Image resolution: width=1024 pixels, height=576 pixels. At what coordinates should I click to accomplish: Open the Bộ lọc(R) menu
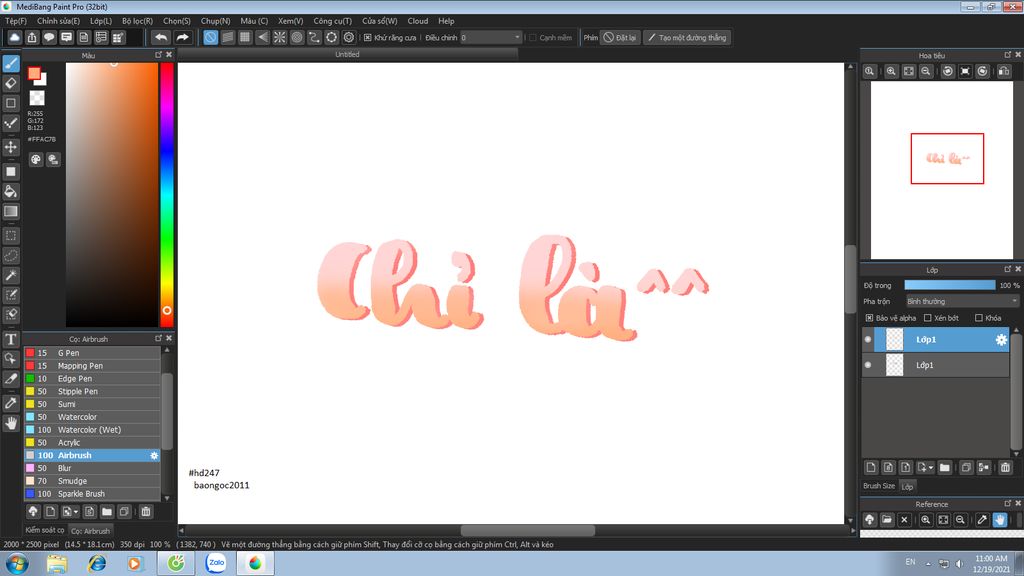tap(137, 20)
